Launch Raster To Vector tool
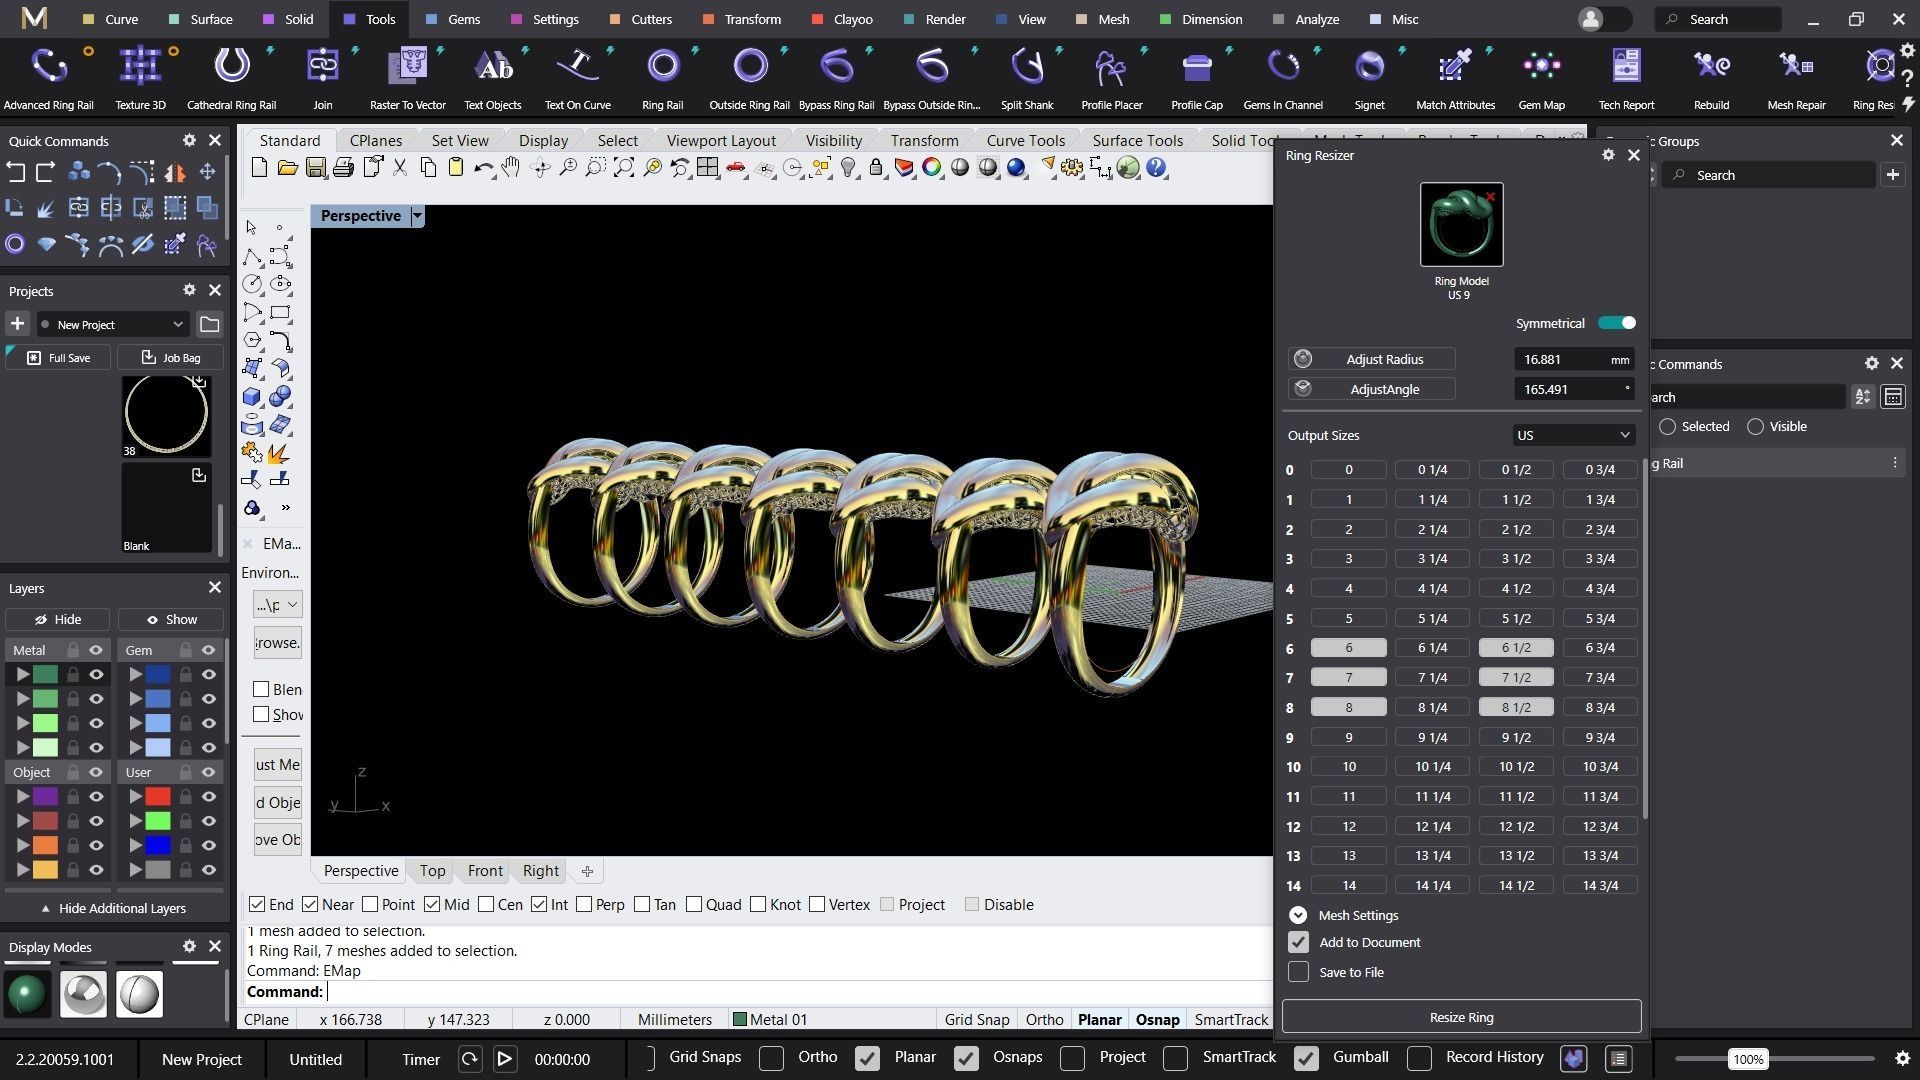 (407, 78)
